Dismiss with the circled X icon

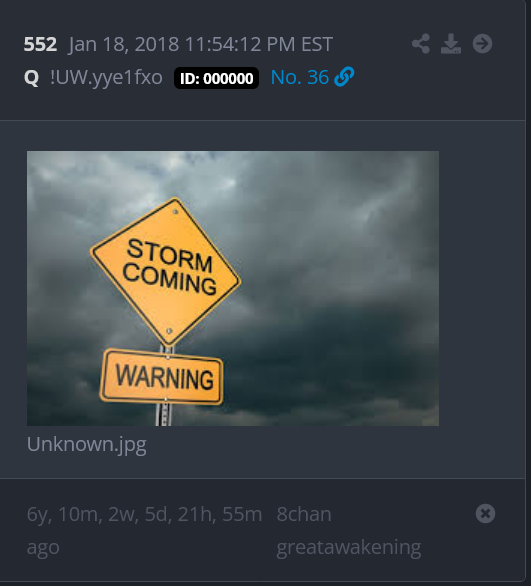coord(485,513)
